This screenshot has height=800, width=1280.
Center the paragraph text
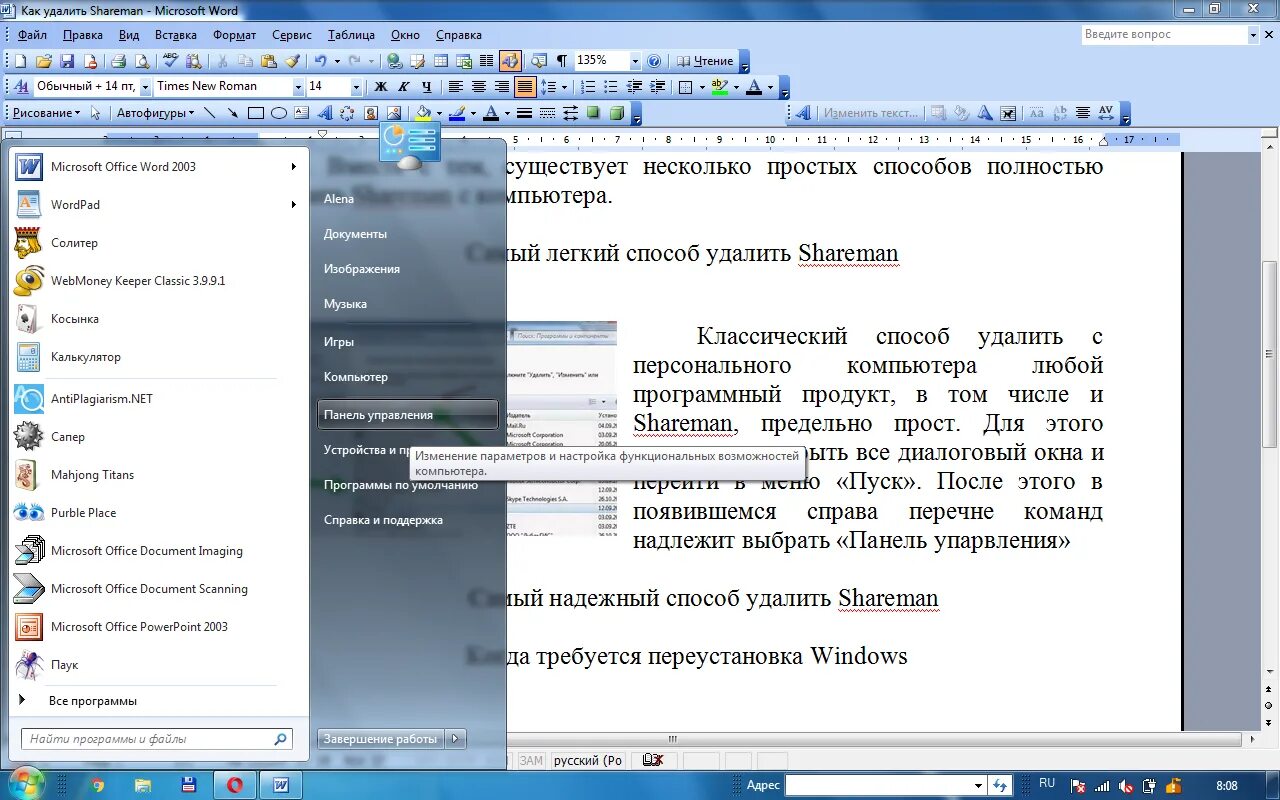tap(479, 87)
